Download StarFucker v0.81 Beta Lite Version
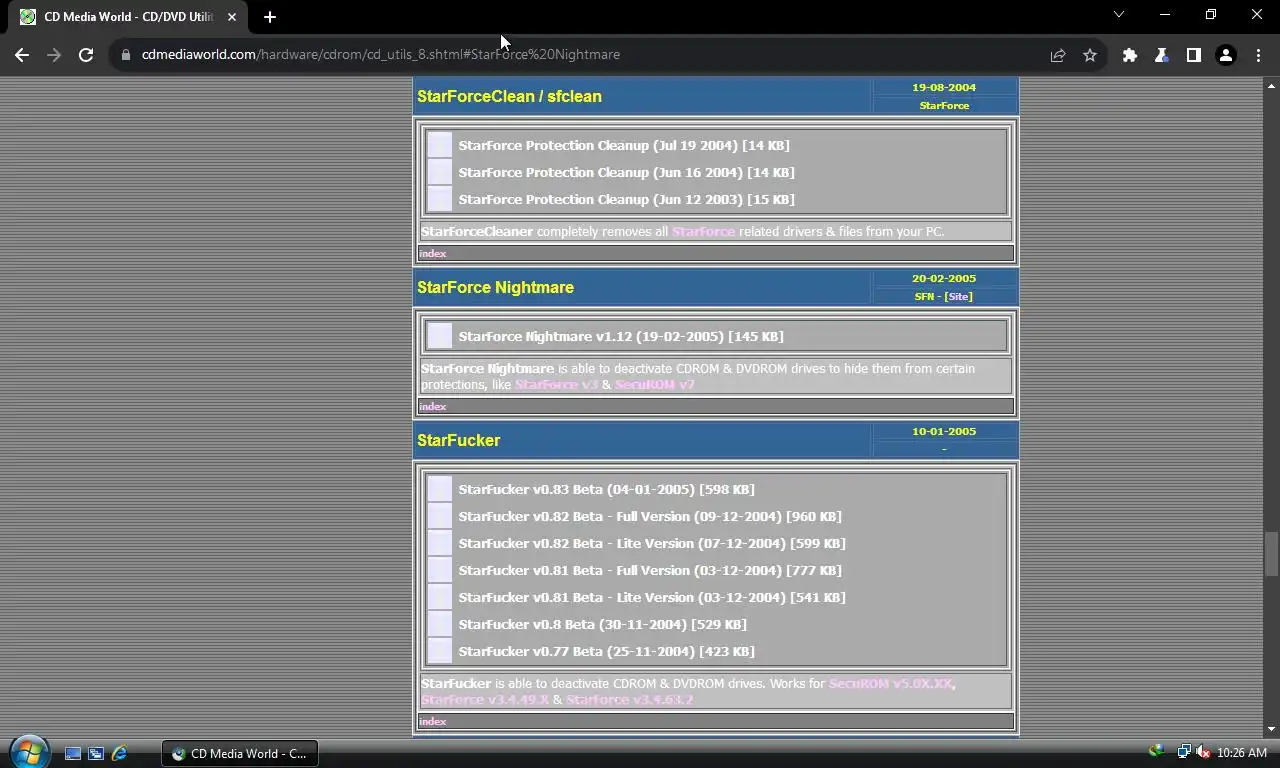Image resolution: width=1280 pixels, height=768 pixels. pos(652,597)
